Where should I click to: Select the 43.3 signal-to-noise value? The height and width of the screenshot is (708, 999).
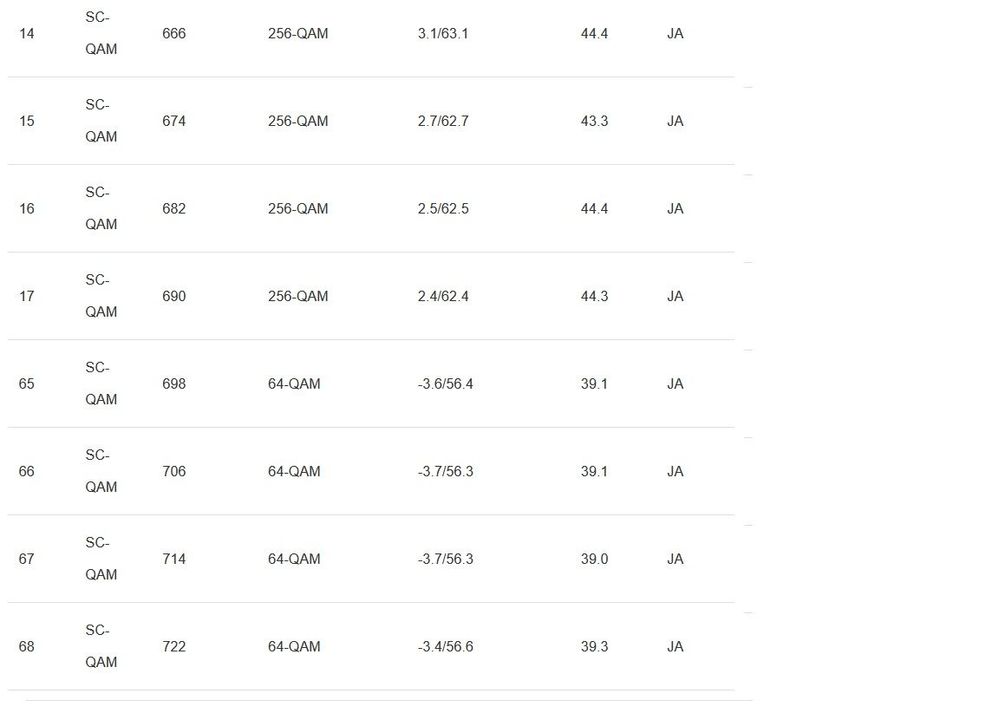pos(594,121)
